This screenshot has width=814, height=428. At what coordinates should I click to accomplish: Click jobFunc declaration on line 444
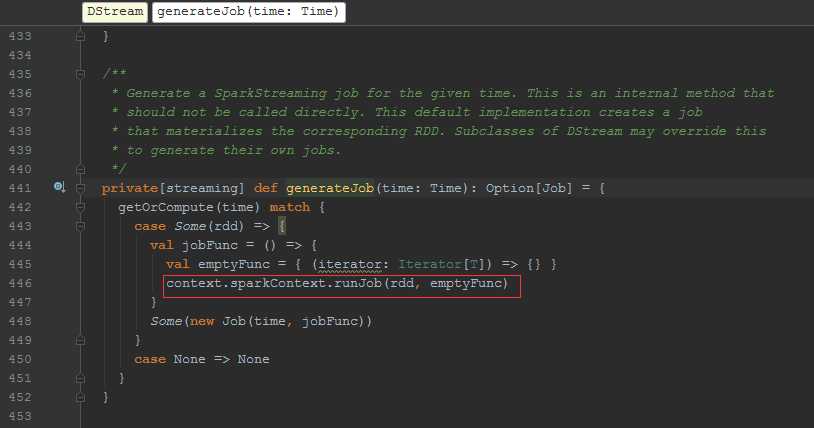click(x=210, y=245)
